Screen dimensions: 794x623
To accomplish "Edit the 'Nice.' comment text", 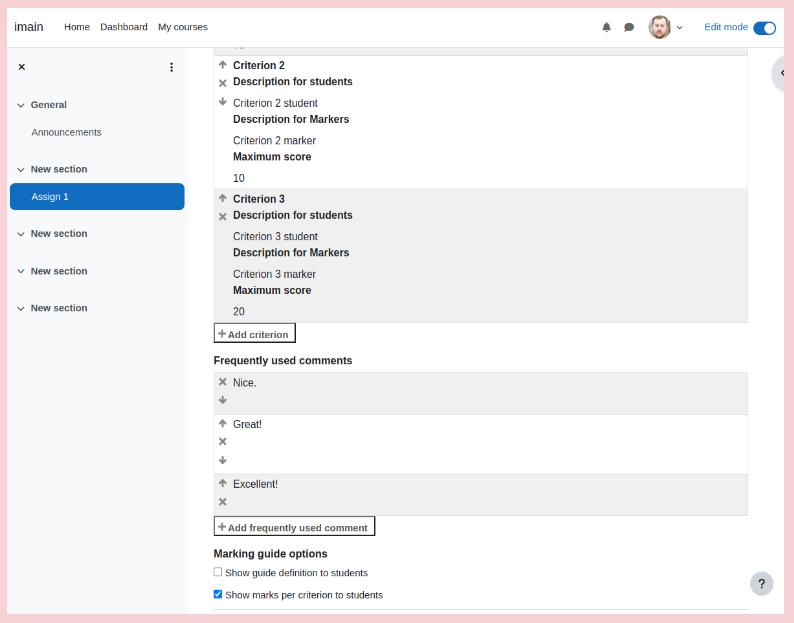I will click(245, 383).
